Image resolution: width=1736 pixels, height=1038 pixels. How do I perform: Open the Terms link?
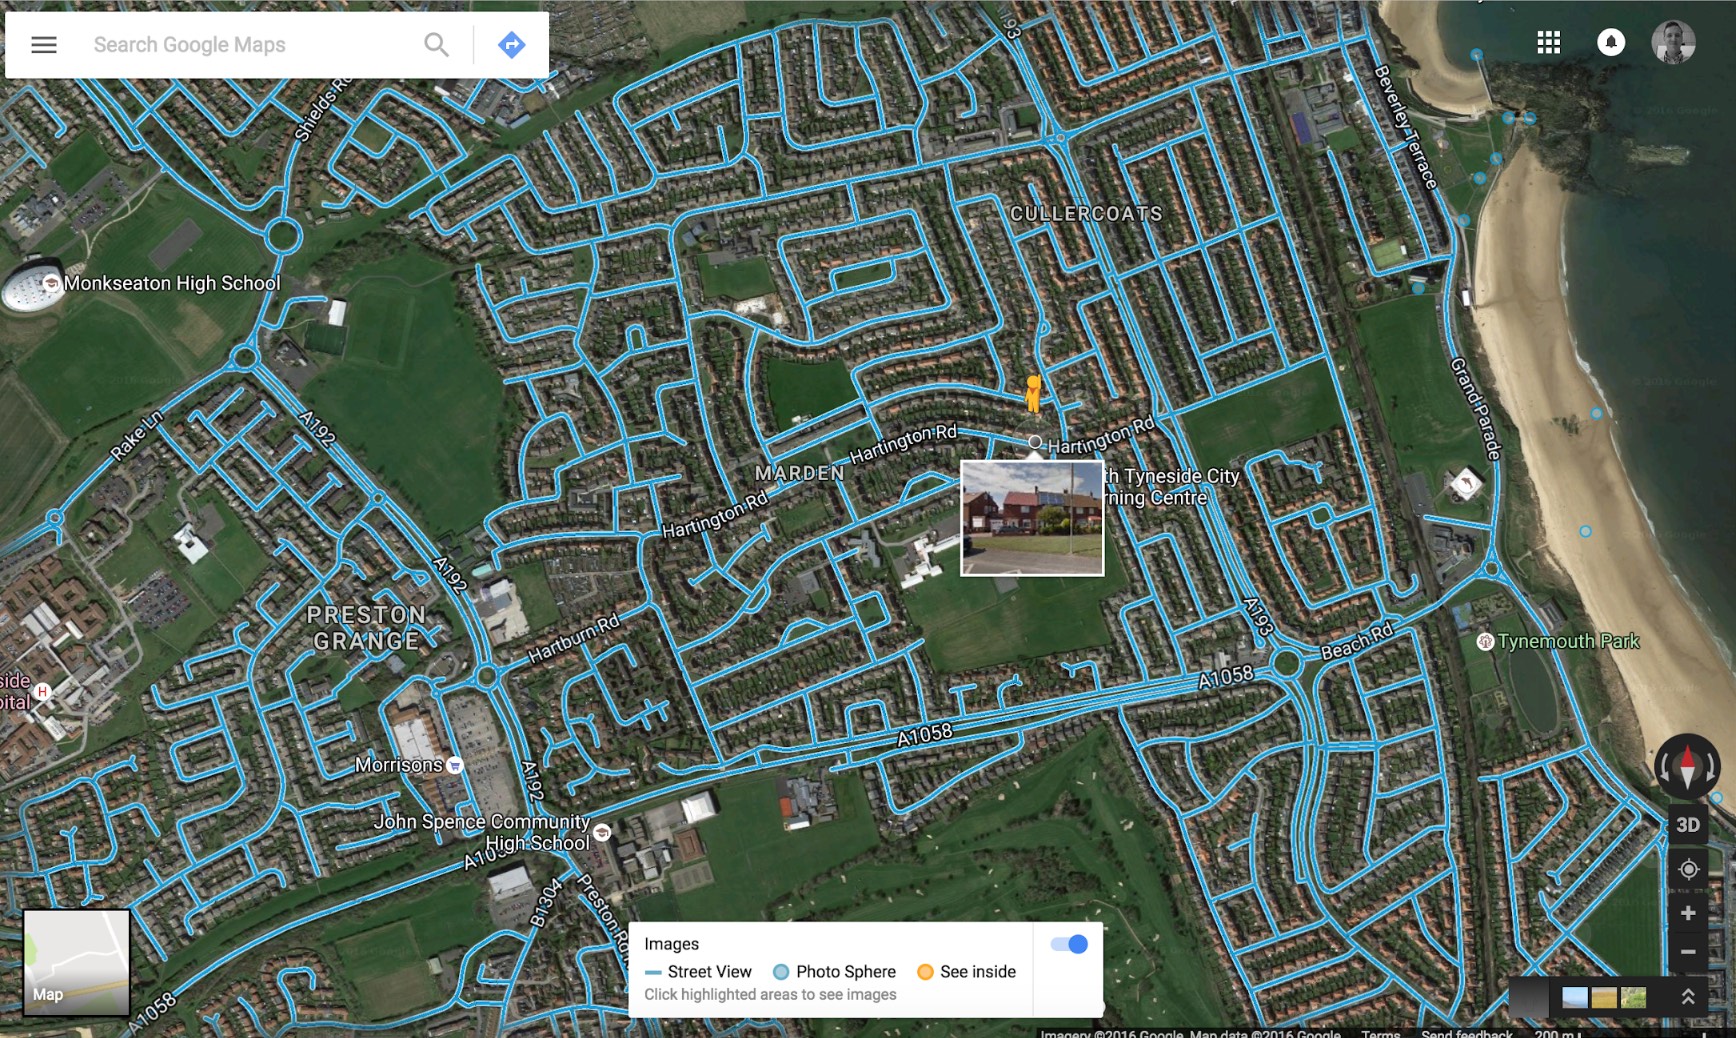(x=1380, y=1033)
